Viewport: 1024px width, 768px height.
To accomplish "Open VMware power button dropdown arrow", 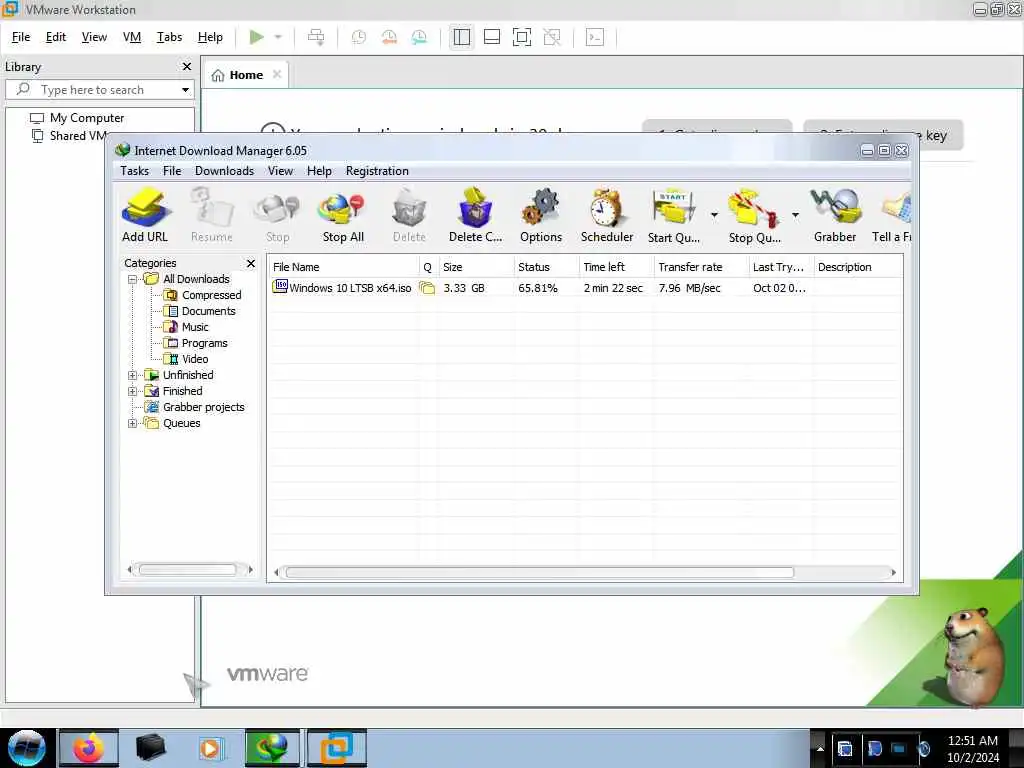I will [x=278, y=37].
